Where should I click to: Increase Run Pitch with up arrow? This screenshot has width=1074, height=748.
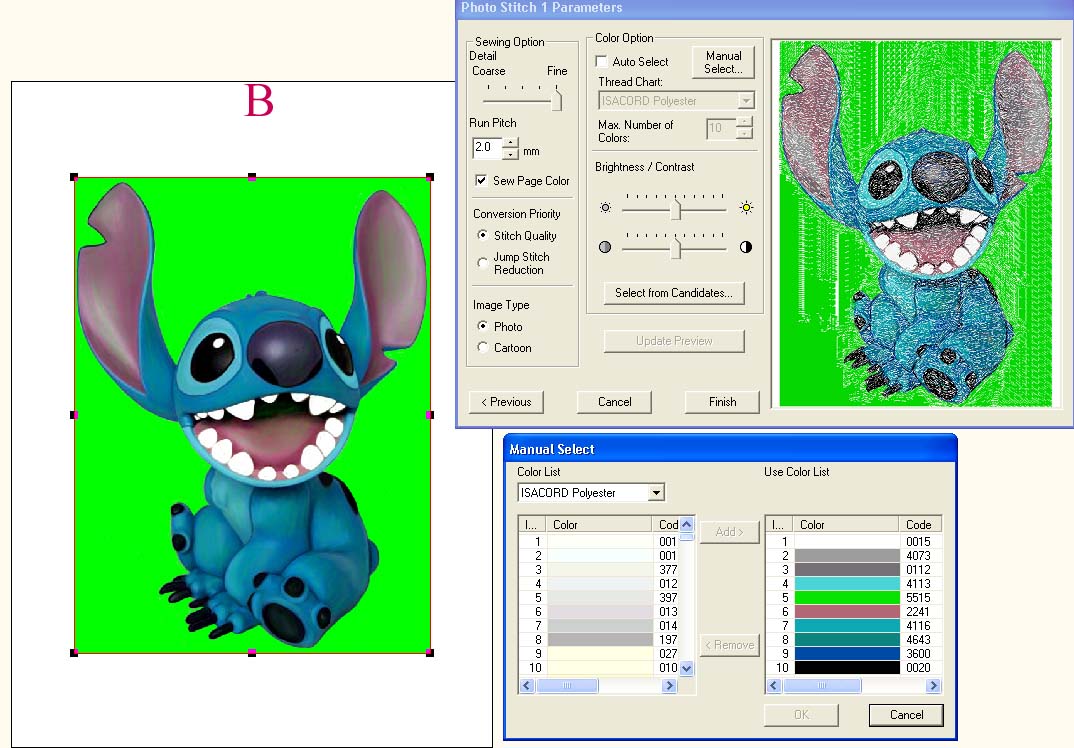pyautogui.click(x=510, y=142)
